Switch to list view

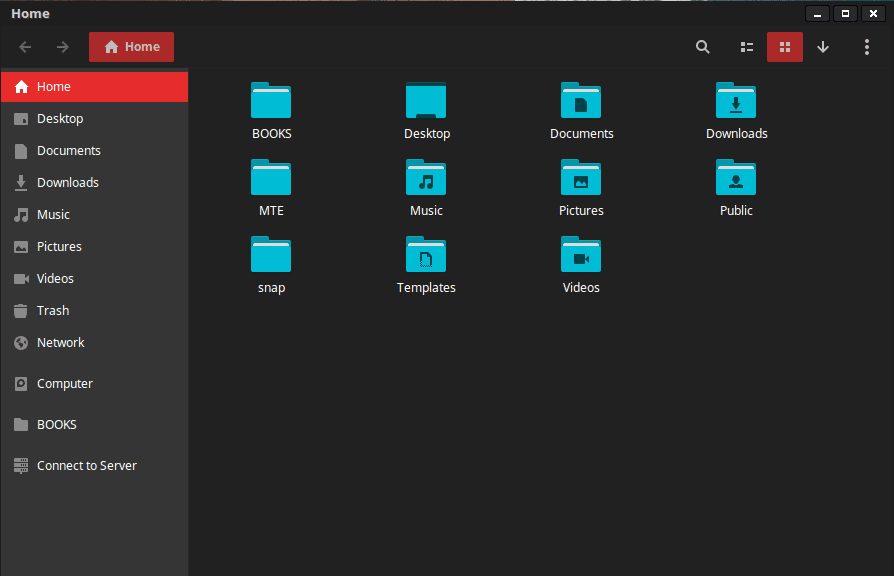pos(746,46)
